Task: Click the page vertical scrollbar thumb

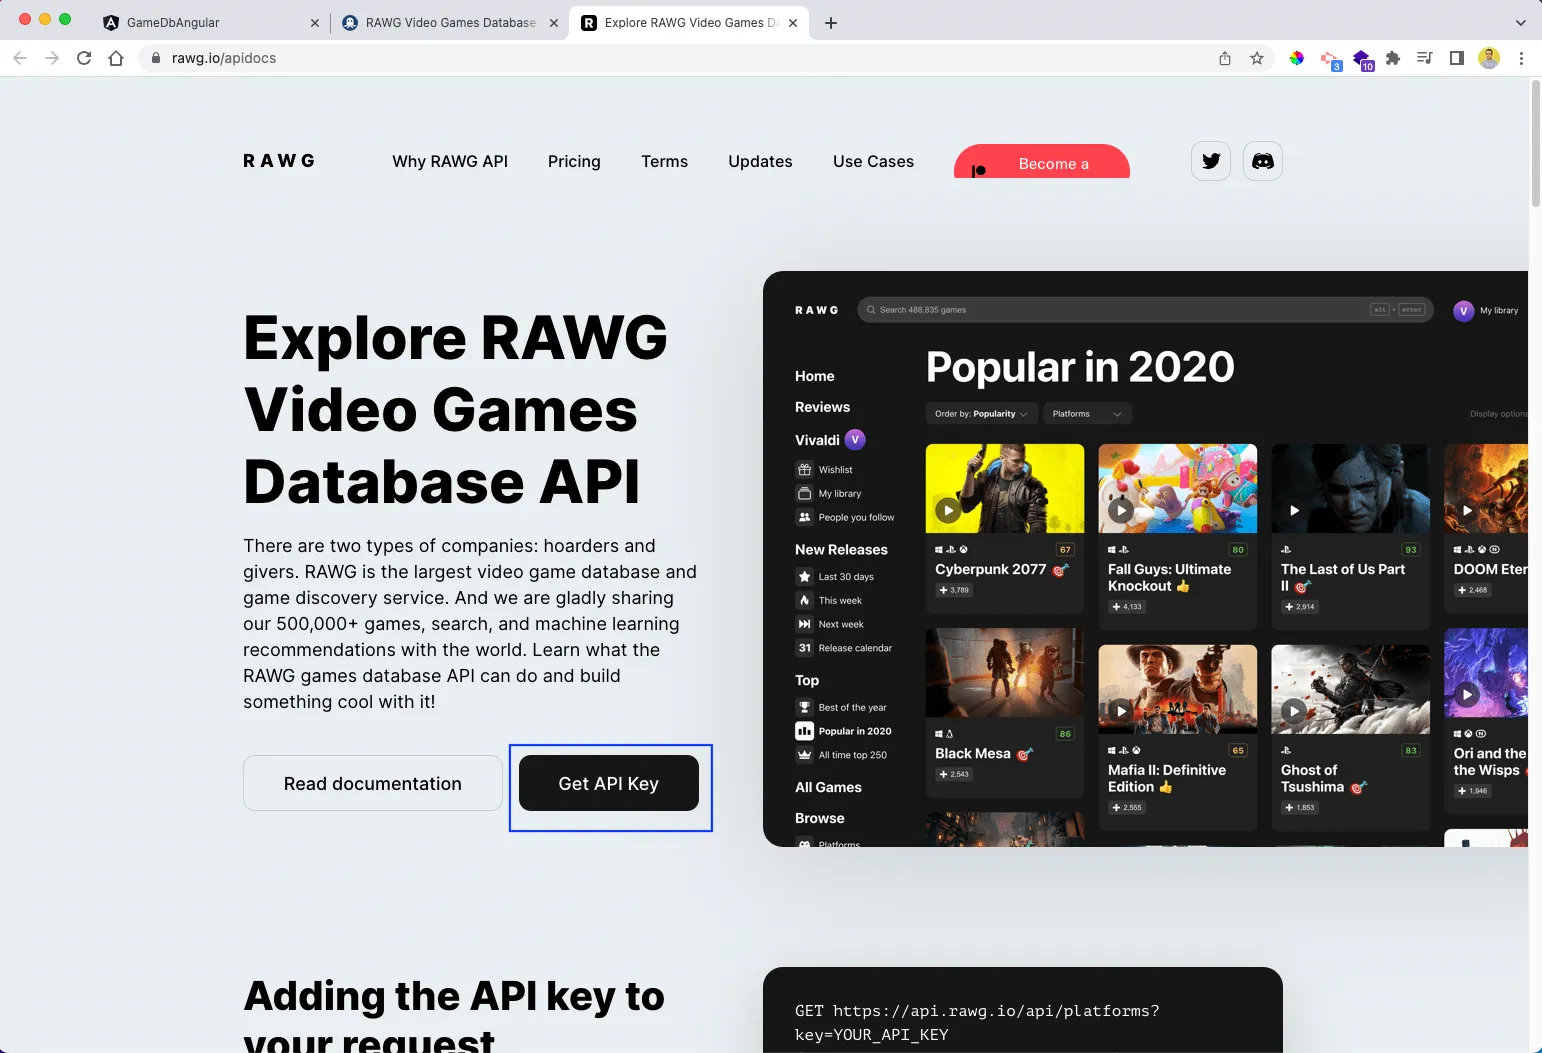Action: pos(1535,144)
